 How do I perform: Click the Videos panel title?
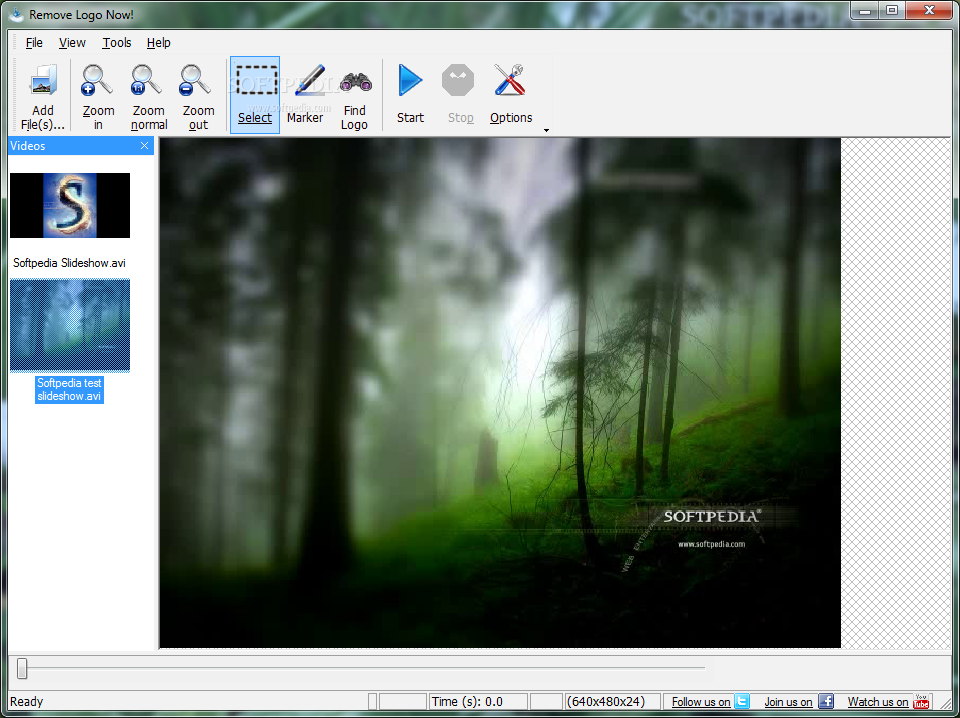click(28, 146)
